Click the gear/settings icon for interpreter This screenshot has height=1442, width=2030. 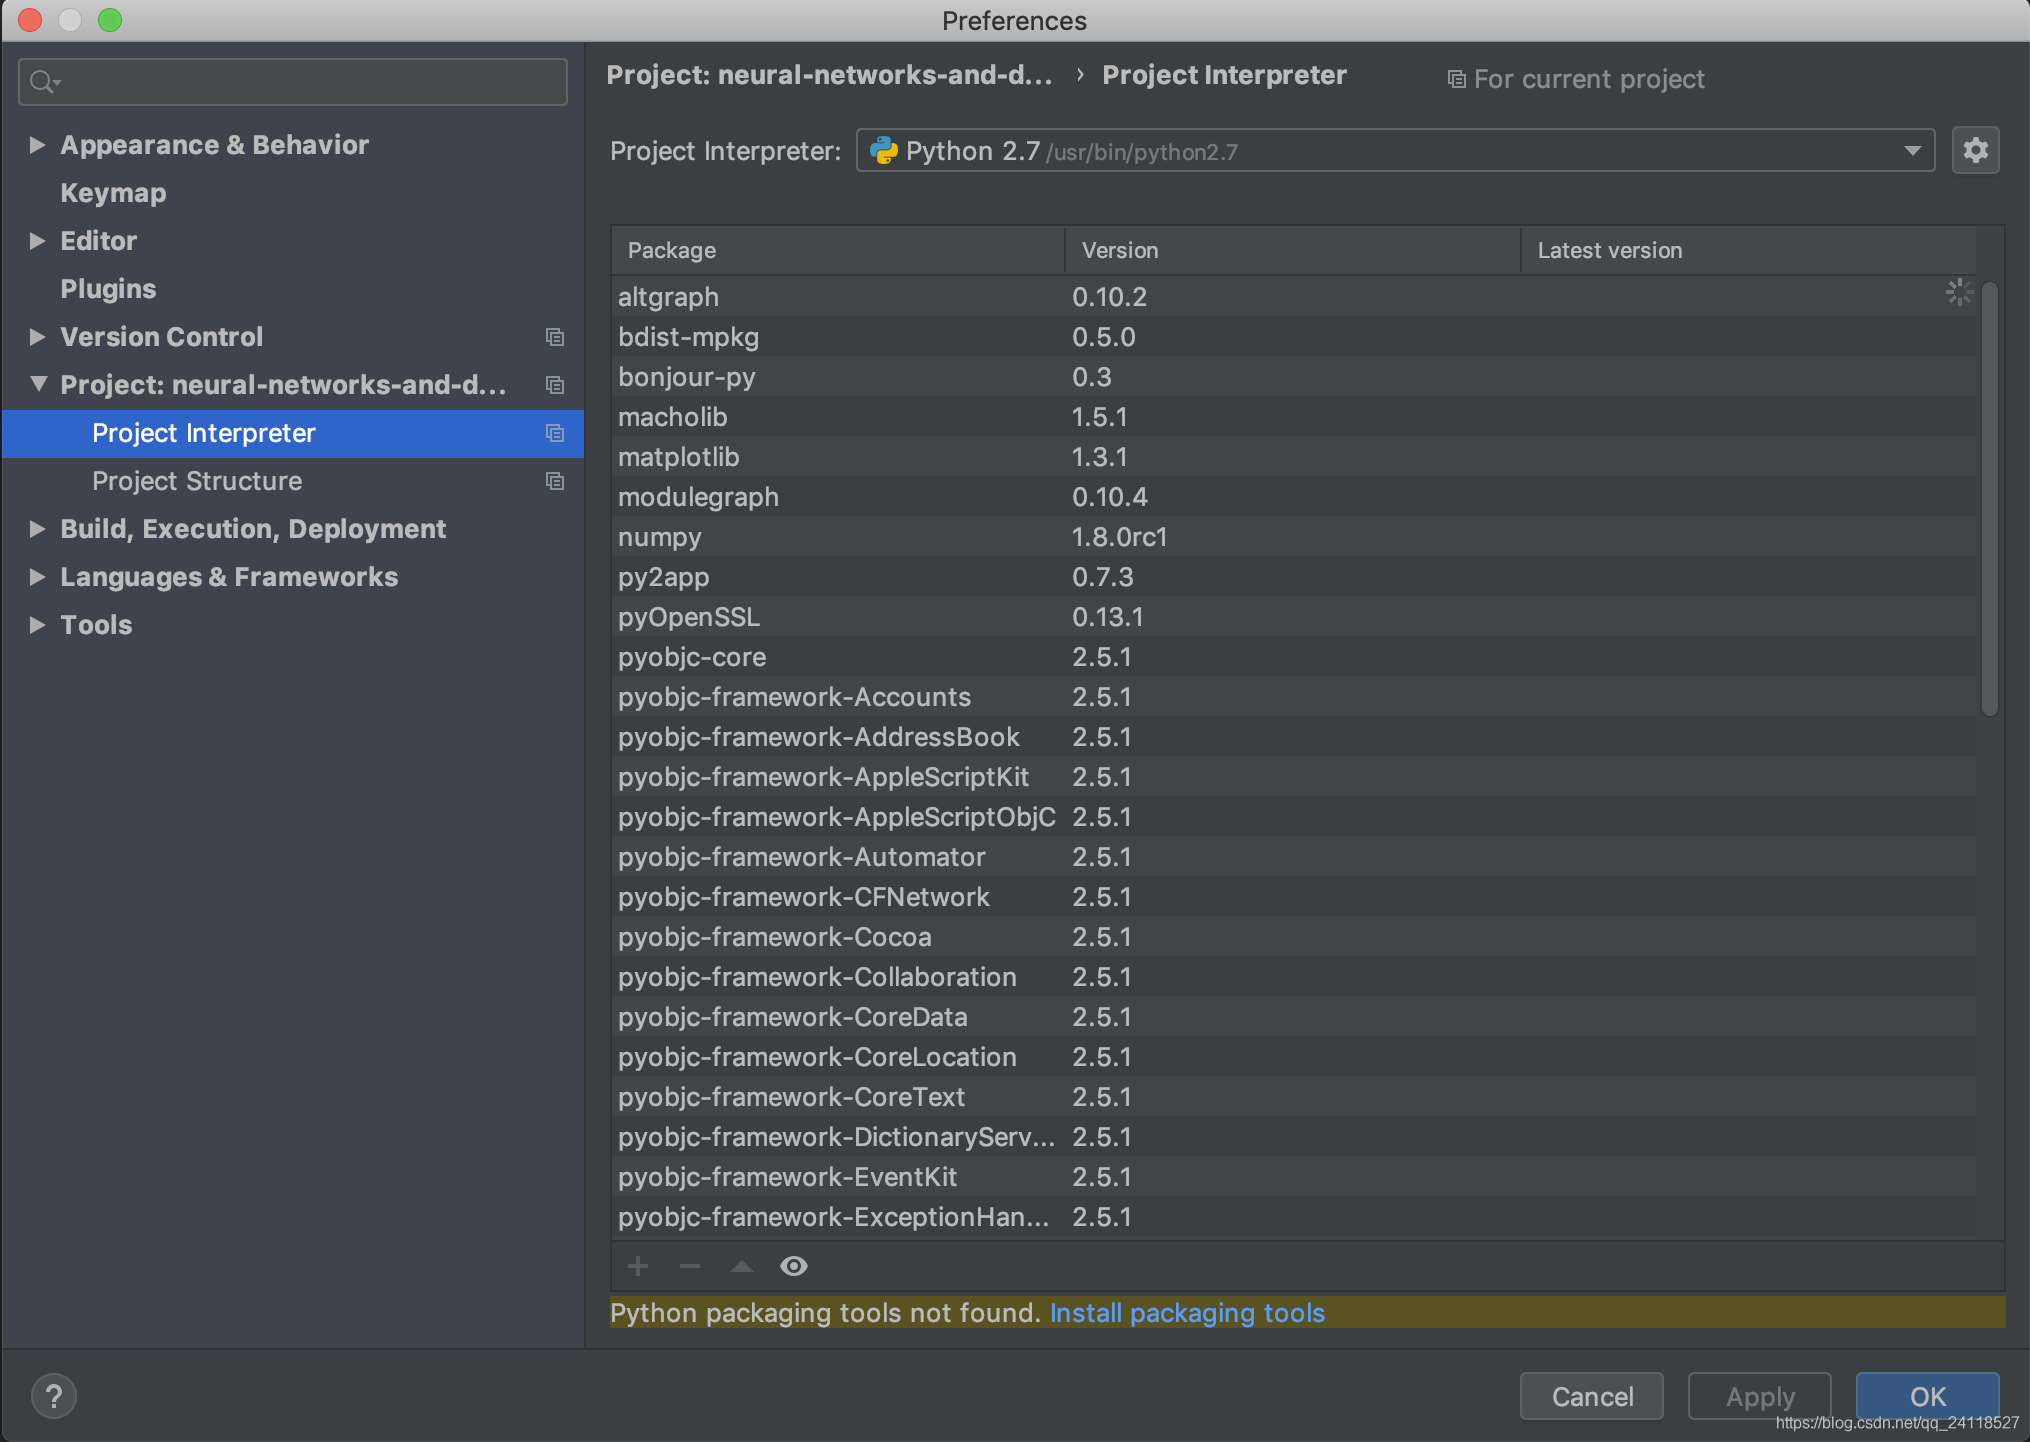[x=1975, y=151]
